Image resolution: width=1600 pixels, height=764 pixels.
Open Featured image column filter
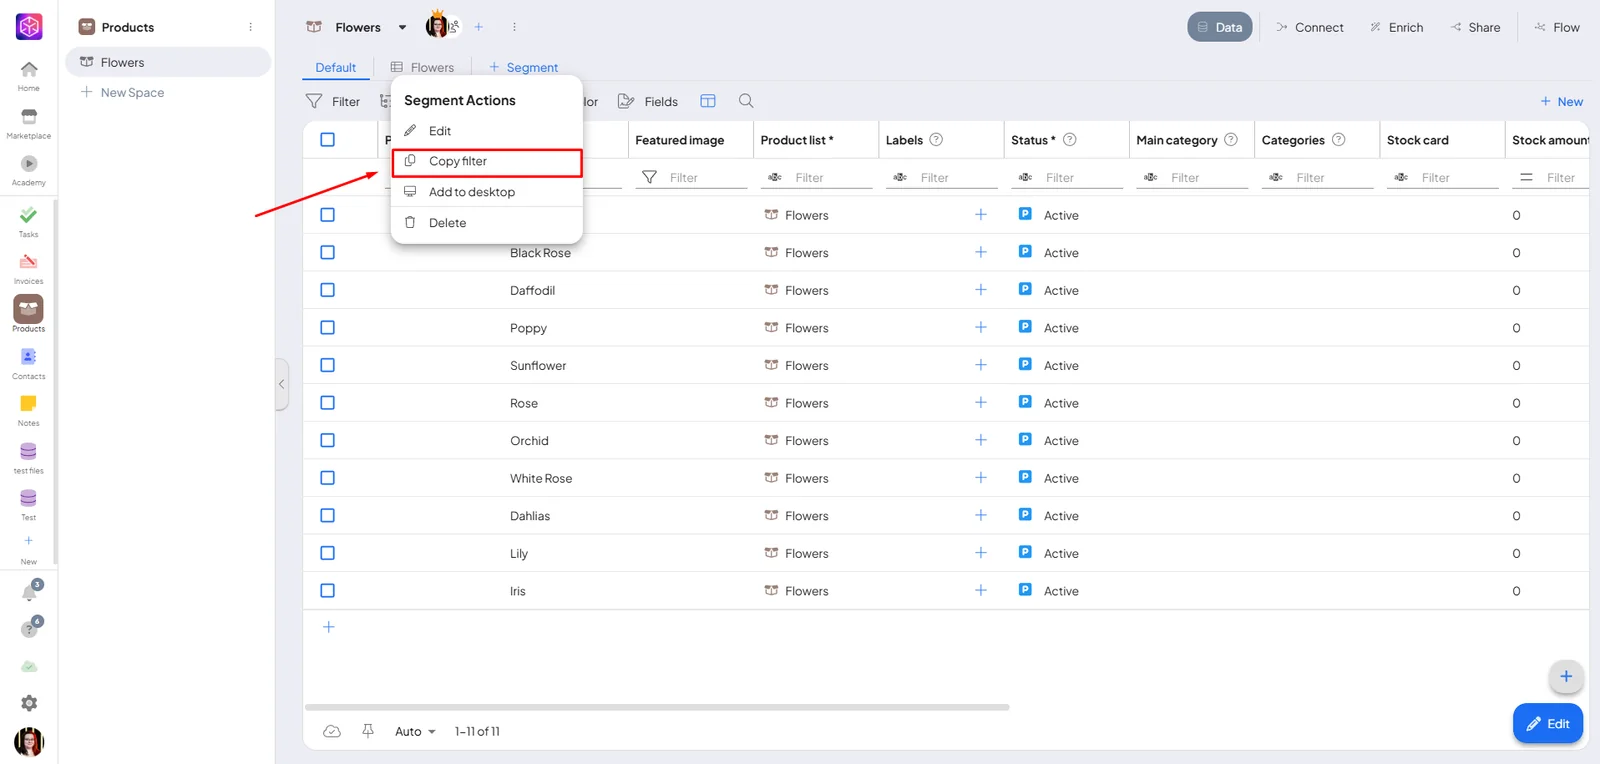(649, 177)
